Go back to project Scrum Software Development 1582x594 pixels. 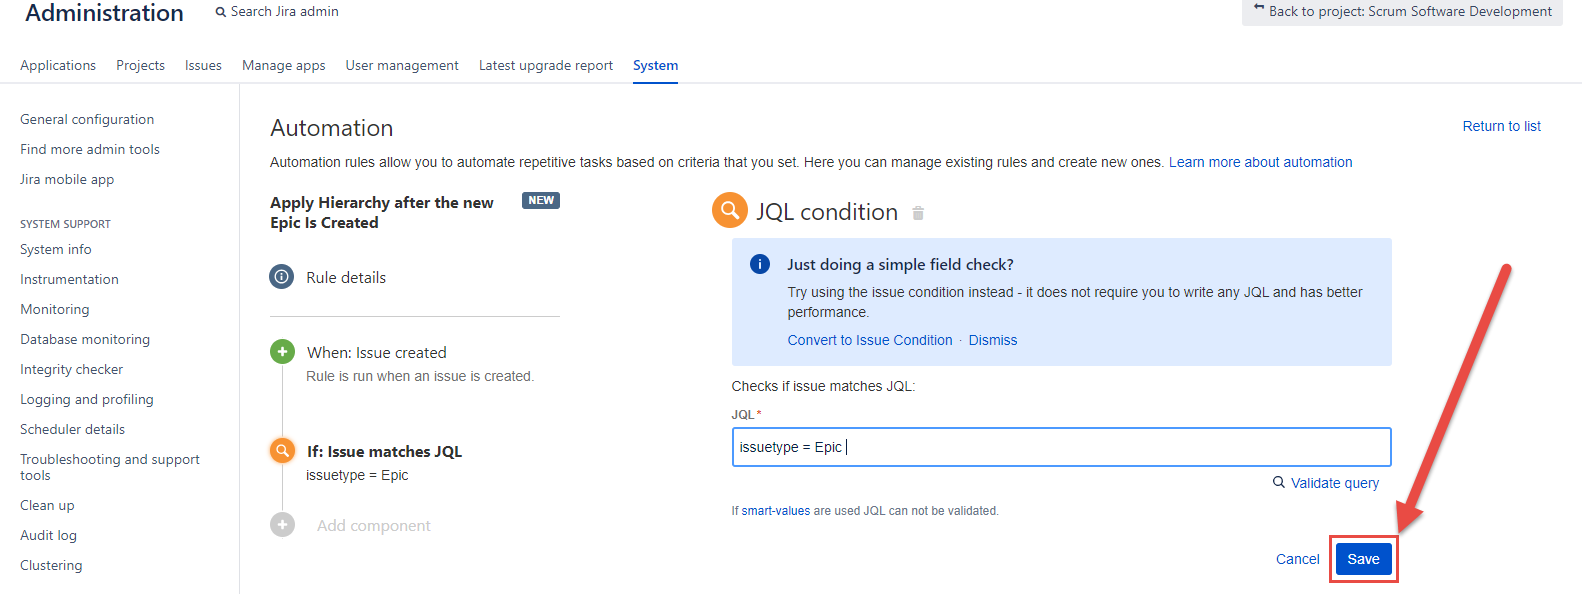click(x=1402, y=12)
